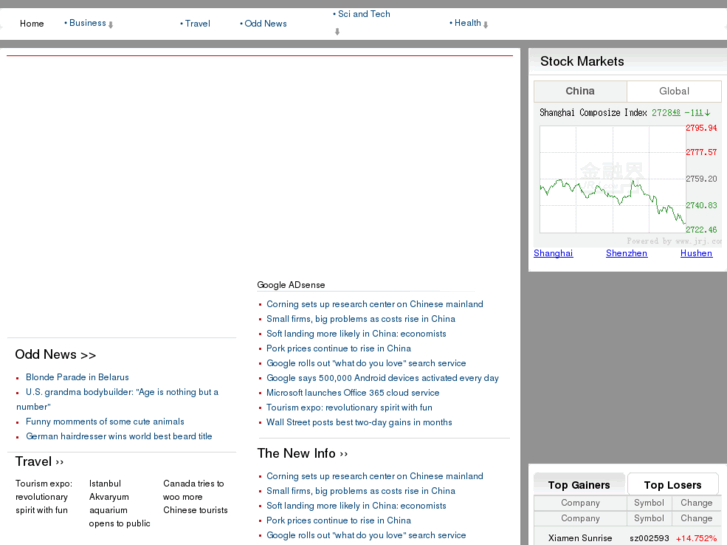The height and width of the screenshot is (545, 727).
Task: Open the Shenzhen index link
Action: [x=626, y=253]
